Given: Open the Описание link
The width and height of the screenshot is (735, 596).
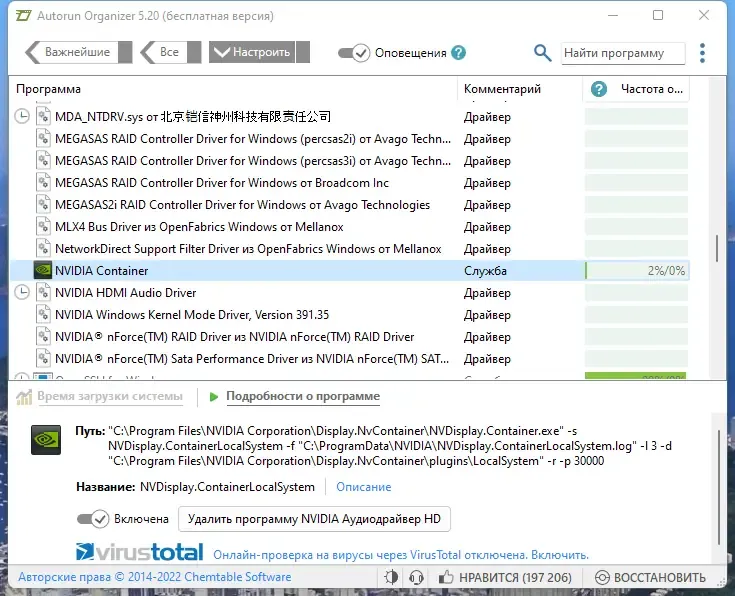Looking at the screenshot, I should pos(363,487).
